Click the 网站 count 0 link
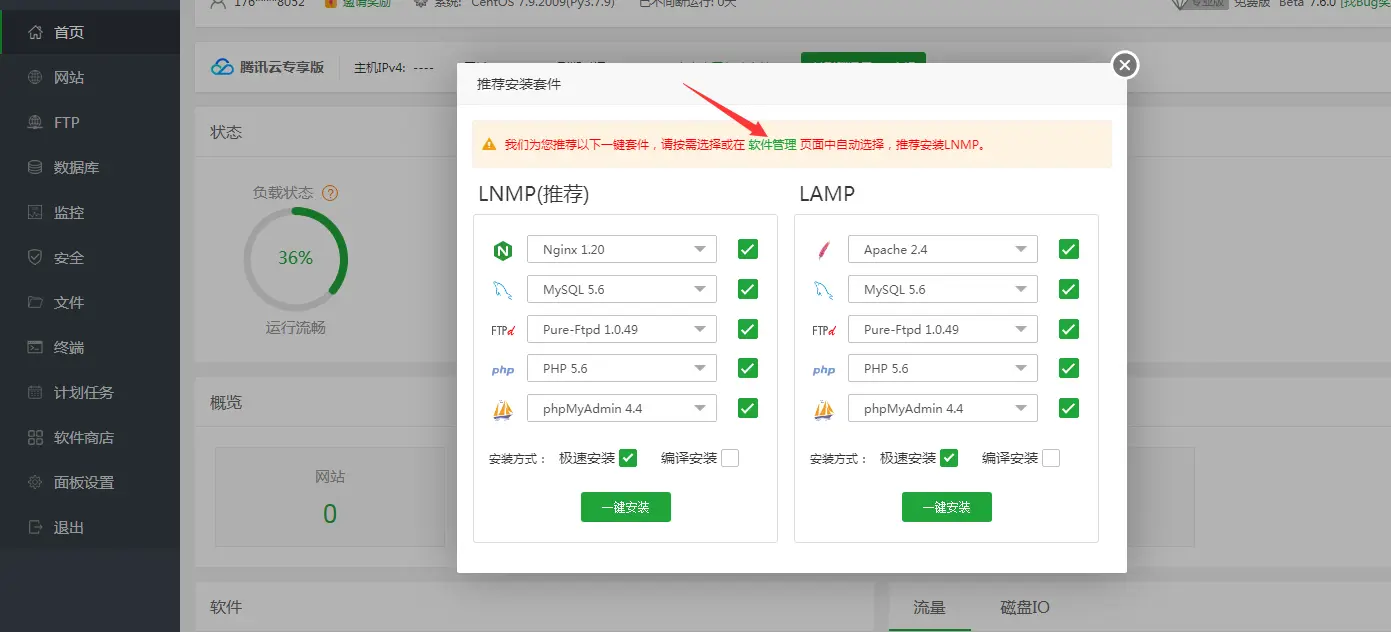The height and width of the screenshot is (632, 1391). click(x=330, y=514)
